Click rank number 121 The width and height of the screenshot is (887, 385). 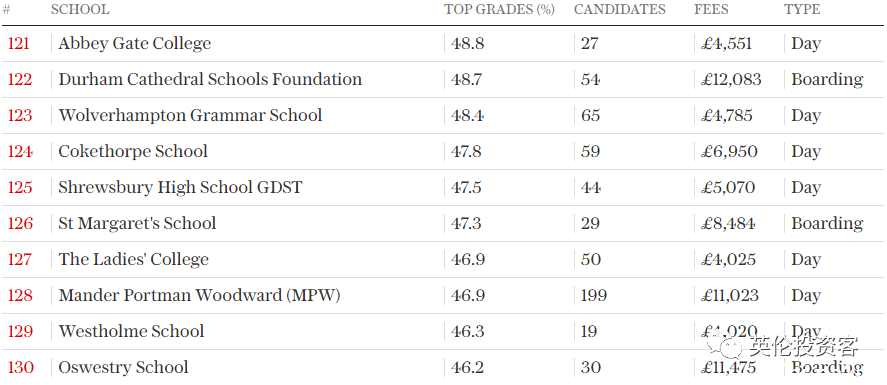click(19, 44)
